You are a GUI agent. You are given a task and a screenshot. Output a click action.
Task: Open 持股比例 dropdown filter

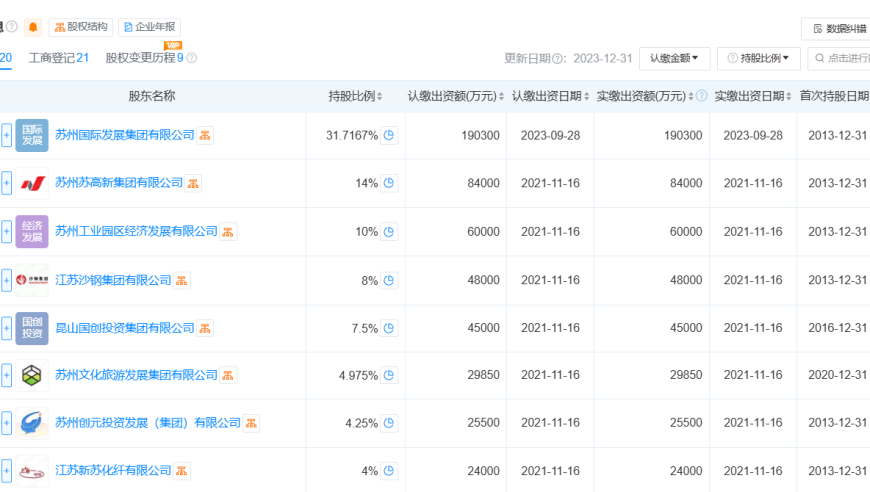[758, 58]
